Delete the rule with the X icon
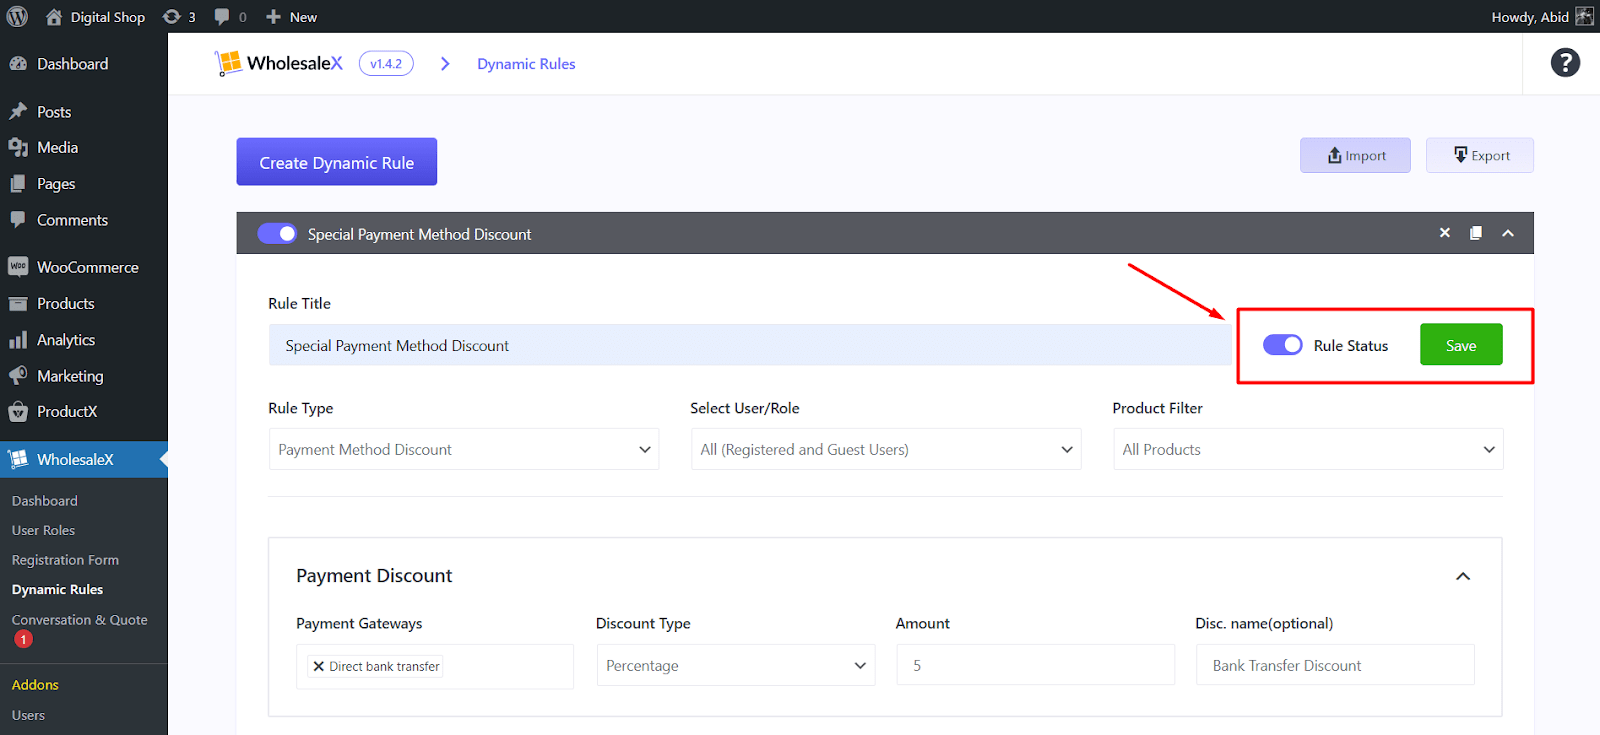Viewport: 1600px width, 735px height. click(1444, 233)
